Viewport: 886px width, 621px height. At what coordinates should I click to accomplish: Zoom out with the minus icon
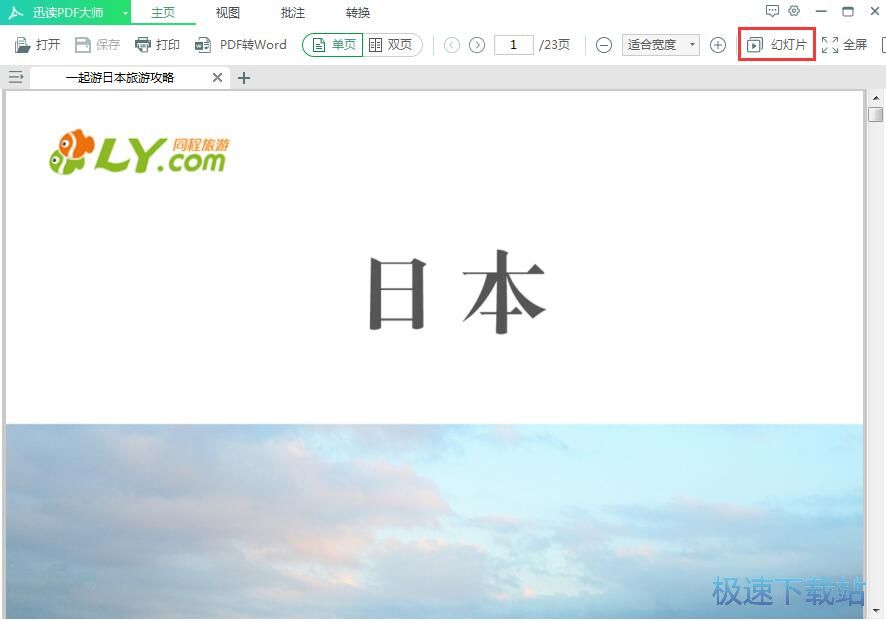(604, 44)
